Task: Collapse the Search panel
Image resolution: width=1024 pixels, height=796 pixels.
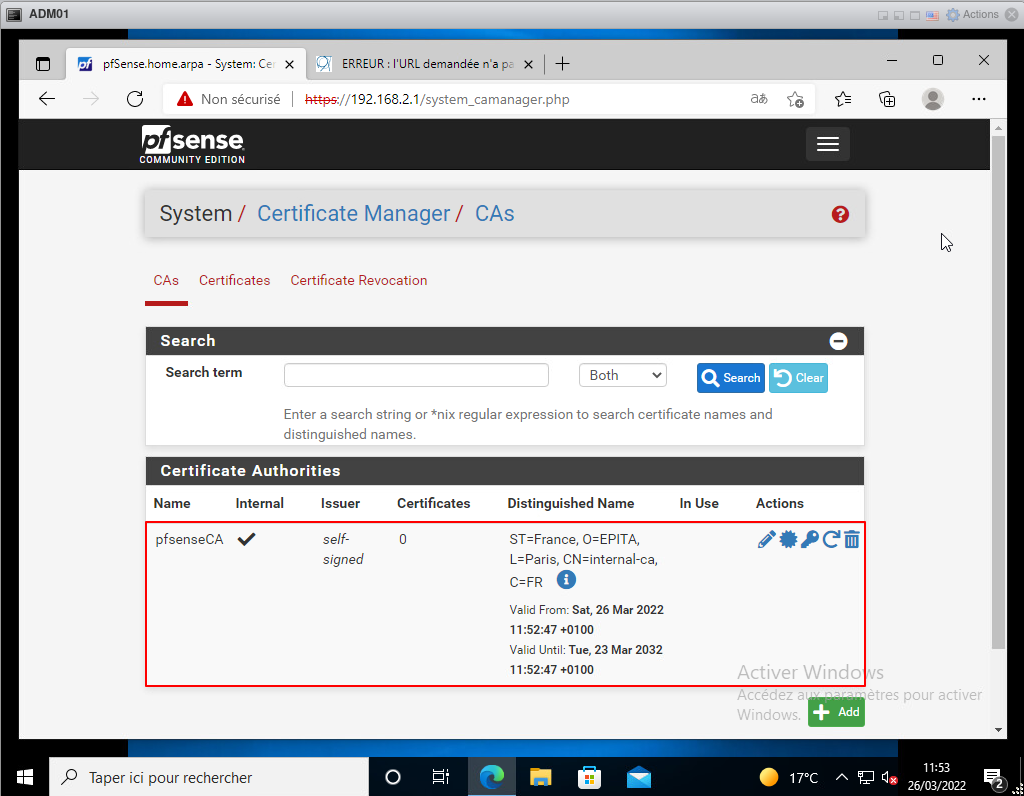Action: tap(838, 341)
